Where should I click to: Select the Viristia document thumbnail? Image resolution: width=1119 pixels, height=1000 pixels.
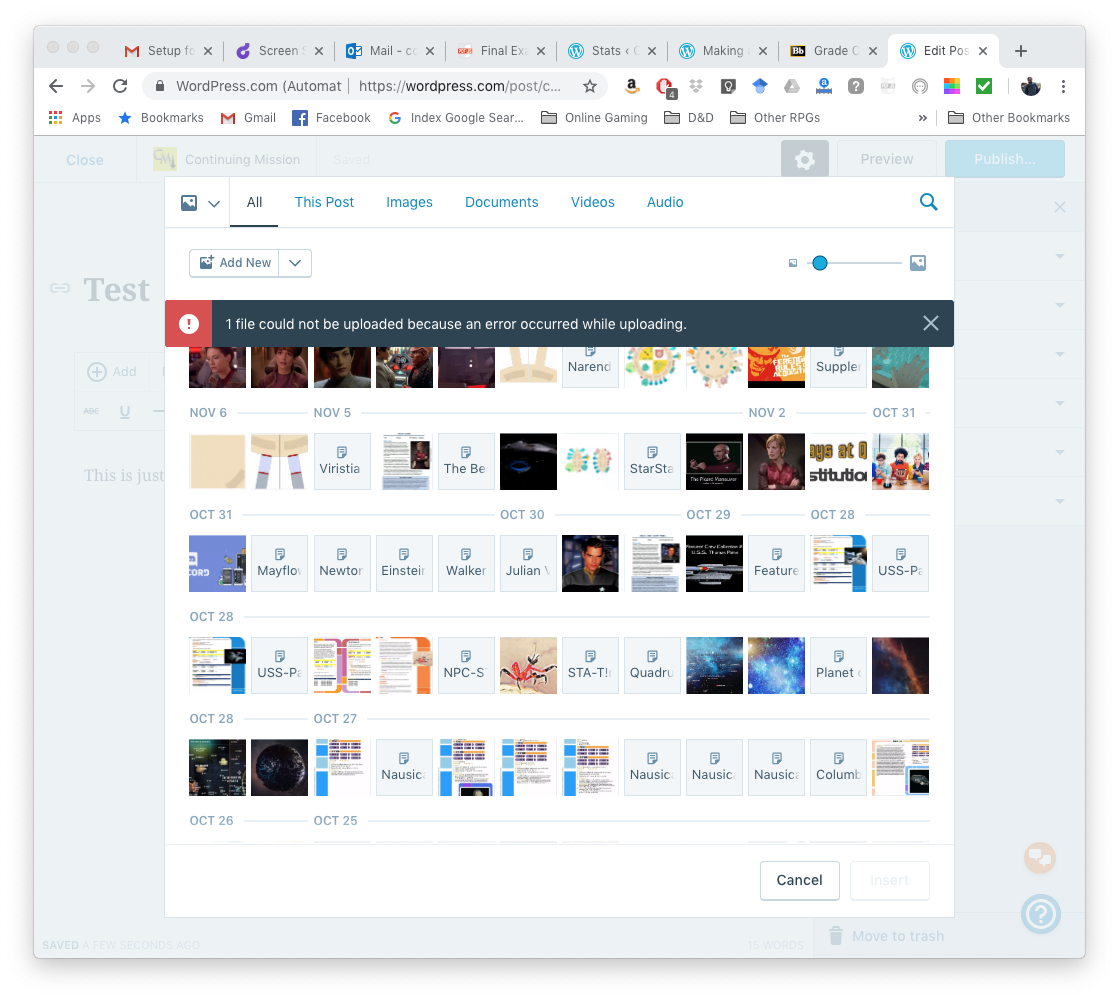(342, 461)
